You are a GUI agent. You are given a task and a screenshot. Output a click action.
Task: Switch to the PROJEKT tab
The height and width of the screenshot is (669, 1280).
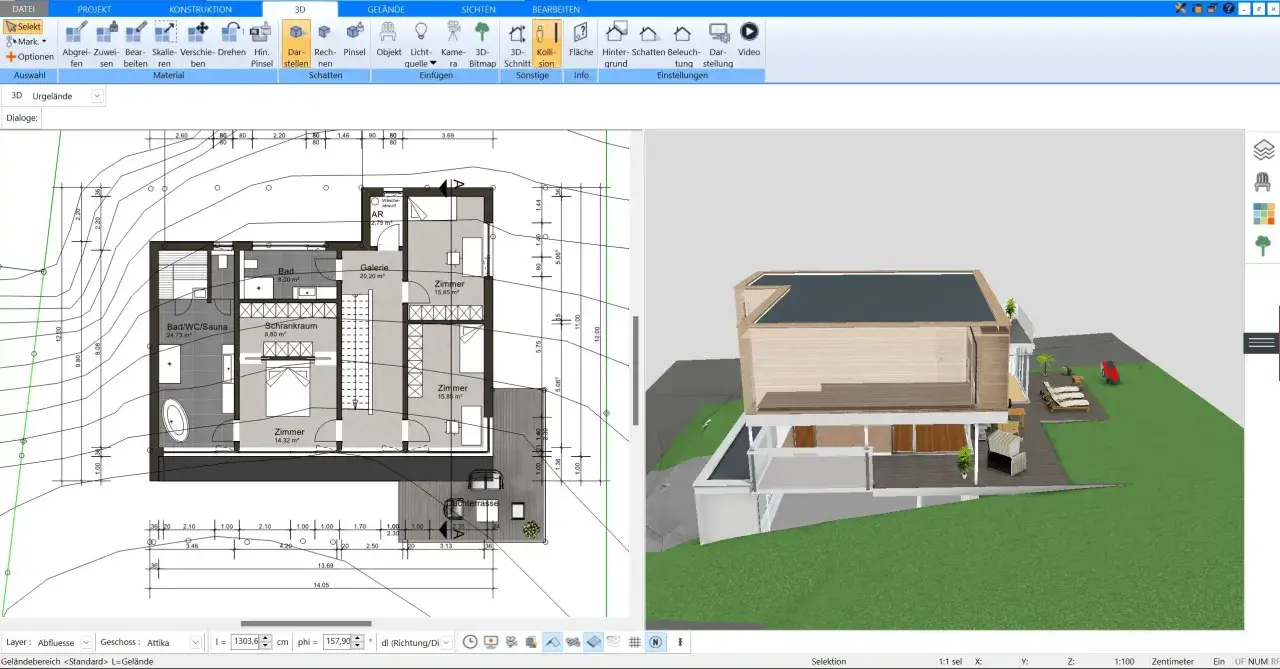94,9
